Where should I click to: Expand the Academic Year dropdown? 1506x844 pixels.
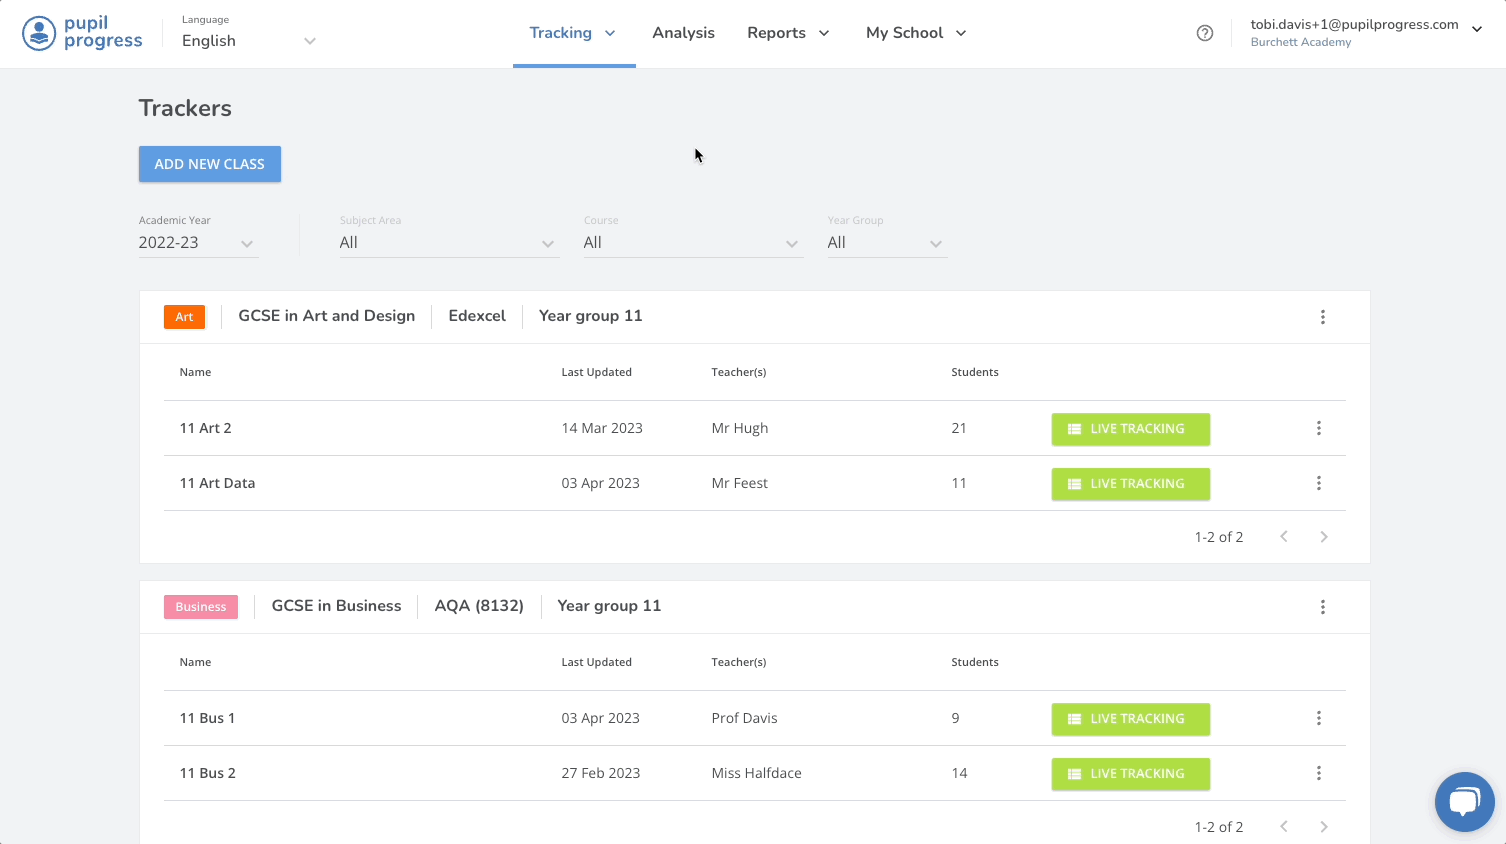[198, 243]
